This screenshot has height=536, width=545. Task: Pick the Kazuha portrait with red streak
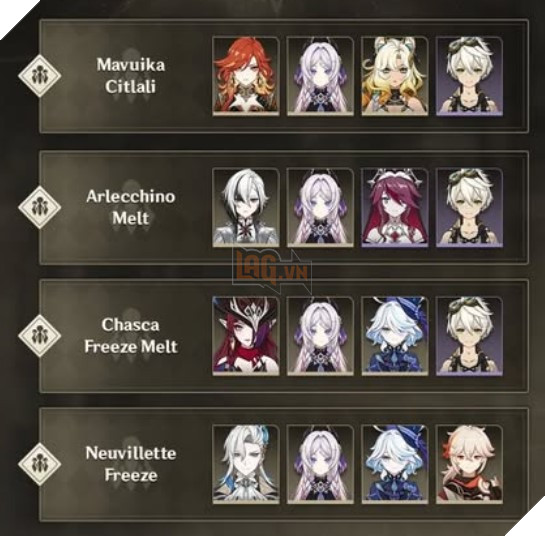[470, 464]
